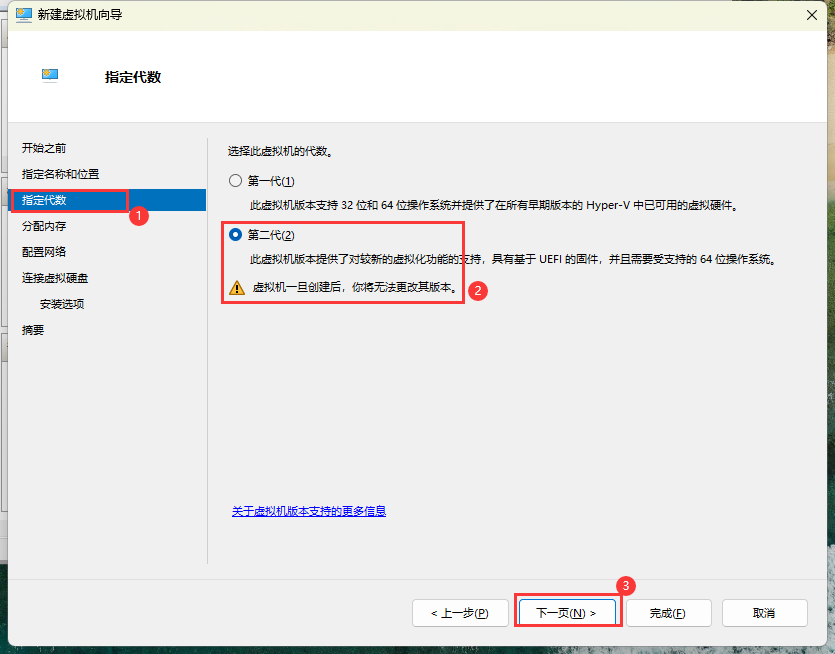
Task: Click the warning text 虚拟机一旦创建后，你将无法更改其版本
Action: (x=355, y=288)
